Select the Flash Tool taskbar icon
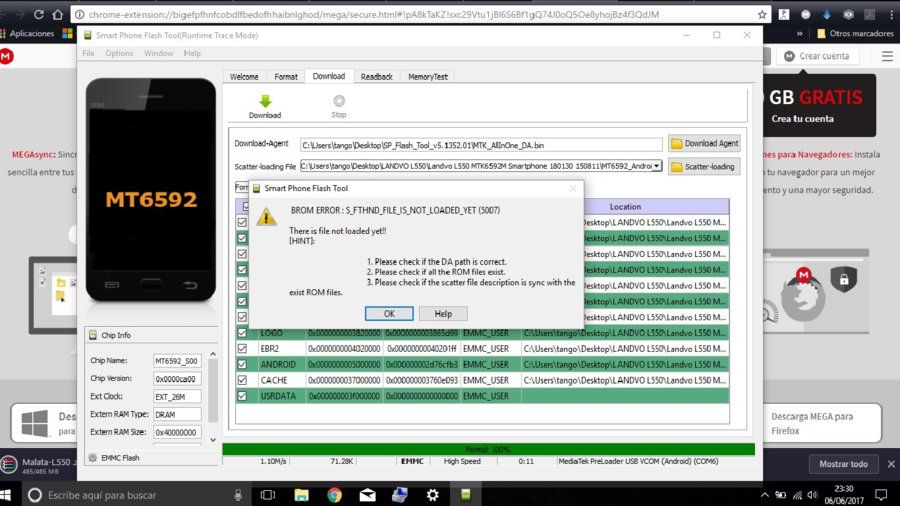The width and height of the screenshot is (900, 506). tap(465, 495)
